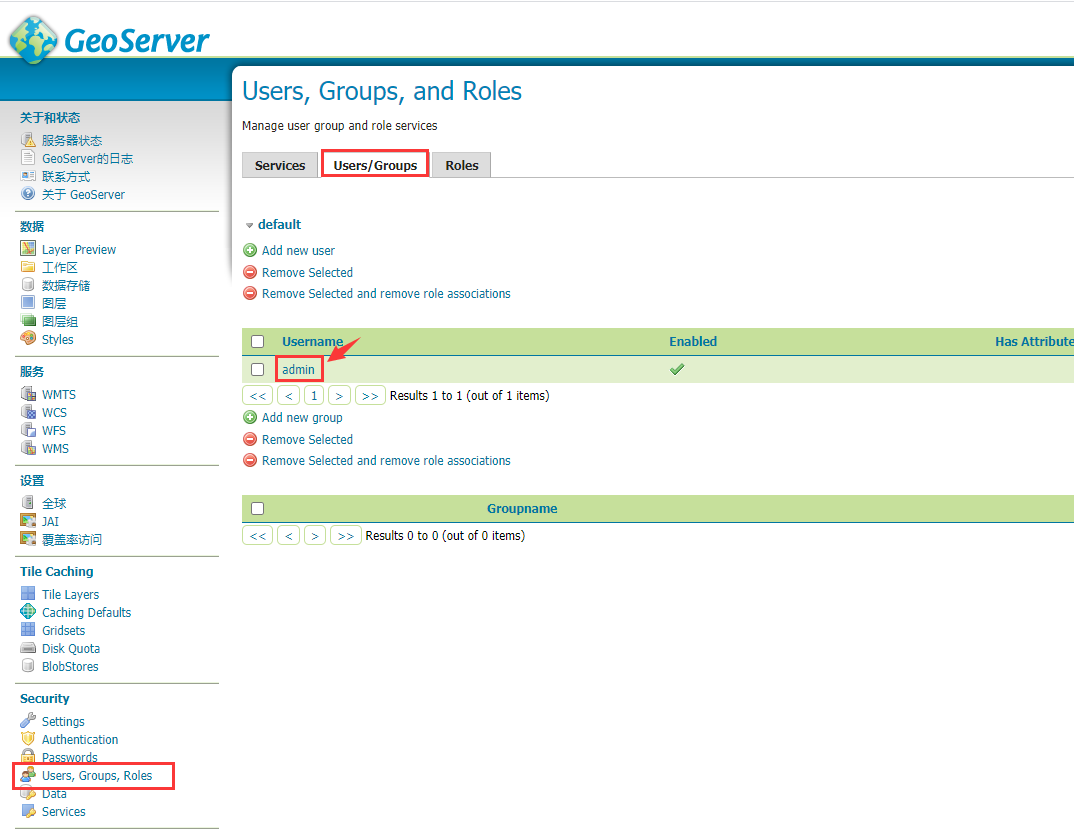Collapse the default user group service section
This screenshot has width=1074, height=831.
[x=250, y=224]
